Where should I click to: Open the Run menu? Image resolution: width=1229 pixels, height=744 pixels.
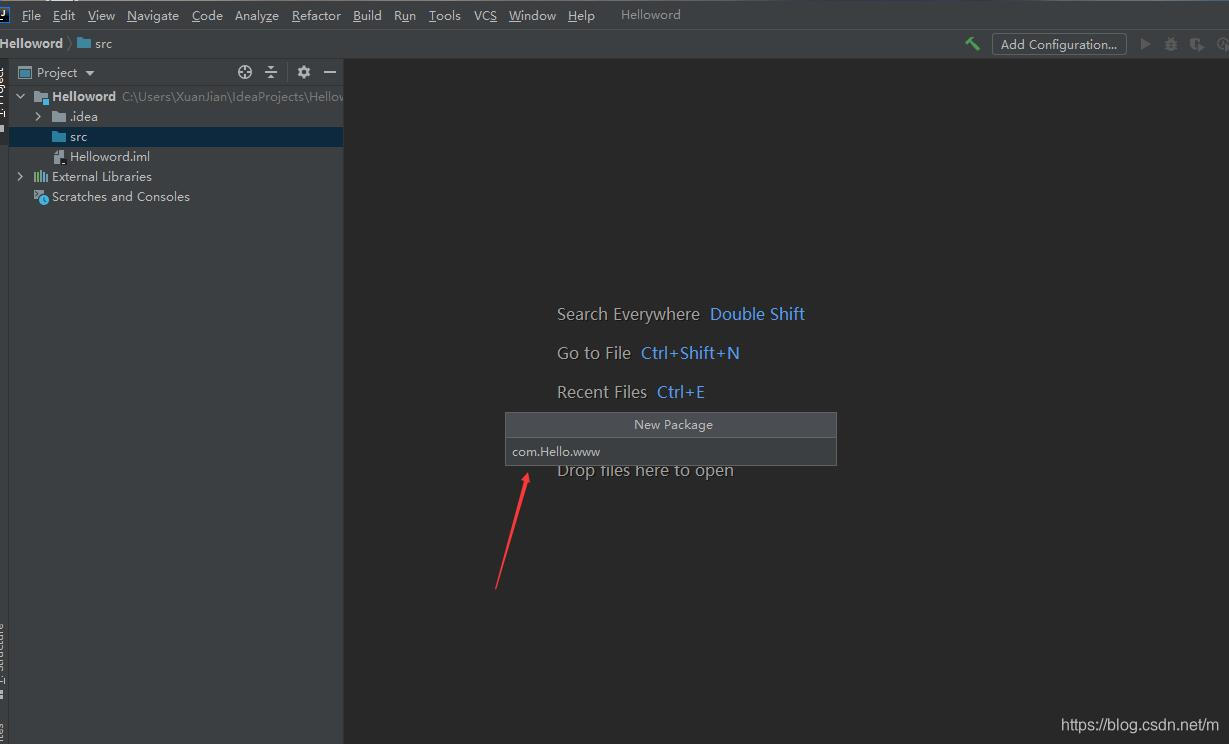pyautogui.click(x=405, y=15)
